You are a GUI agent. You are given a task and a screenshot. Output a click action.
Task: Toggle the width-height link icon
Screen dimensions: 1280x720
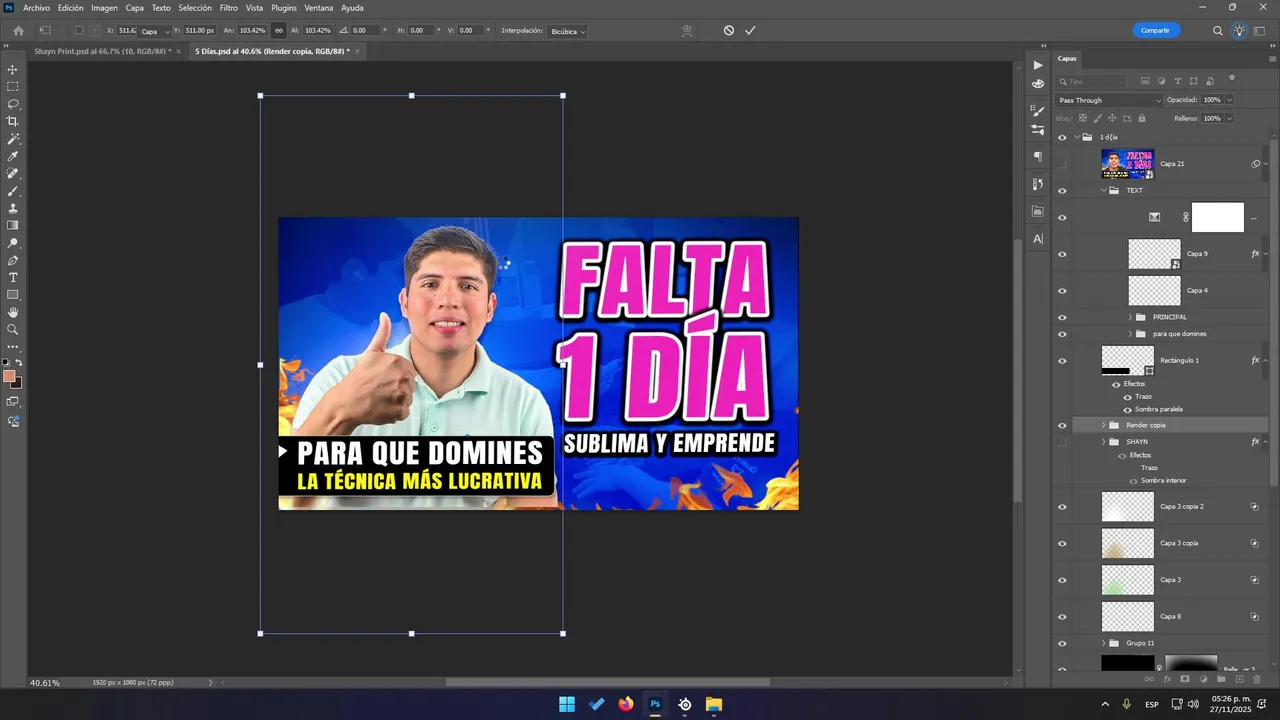tap(278, 31)
